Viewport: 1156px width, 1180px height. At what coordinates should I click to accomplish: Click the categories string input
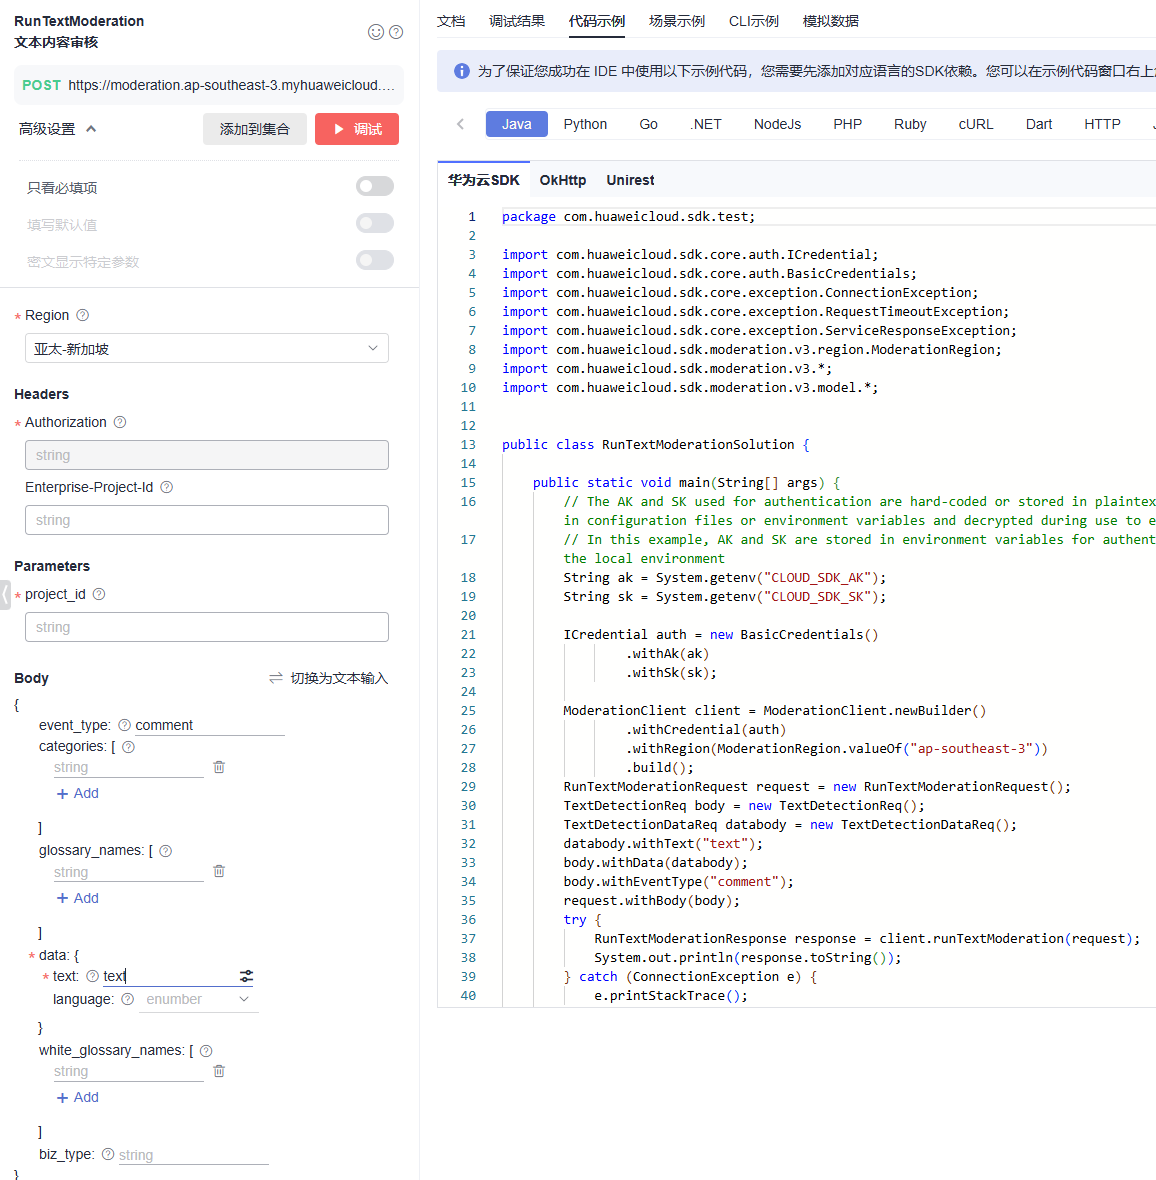128,768
